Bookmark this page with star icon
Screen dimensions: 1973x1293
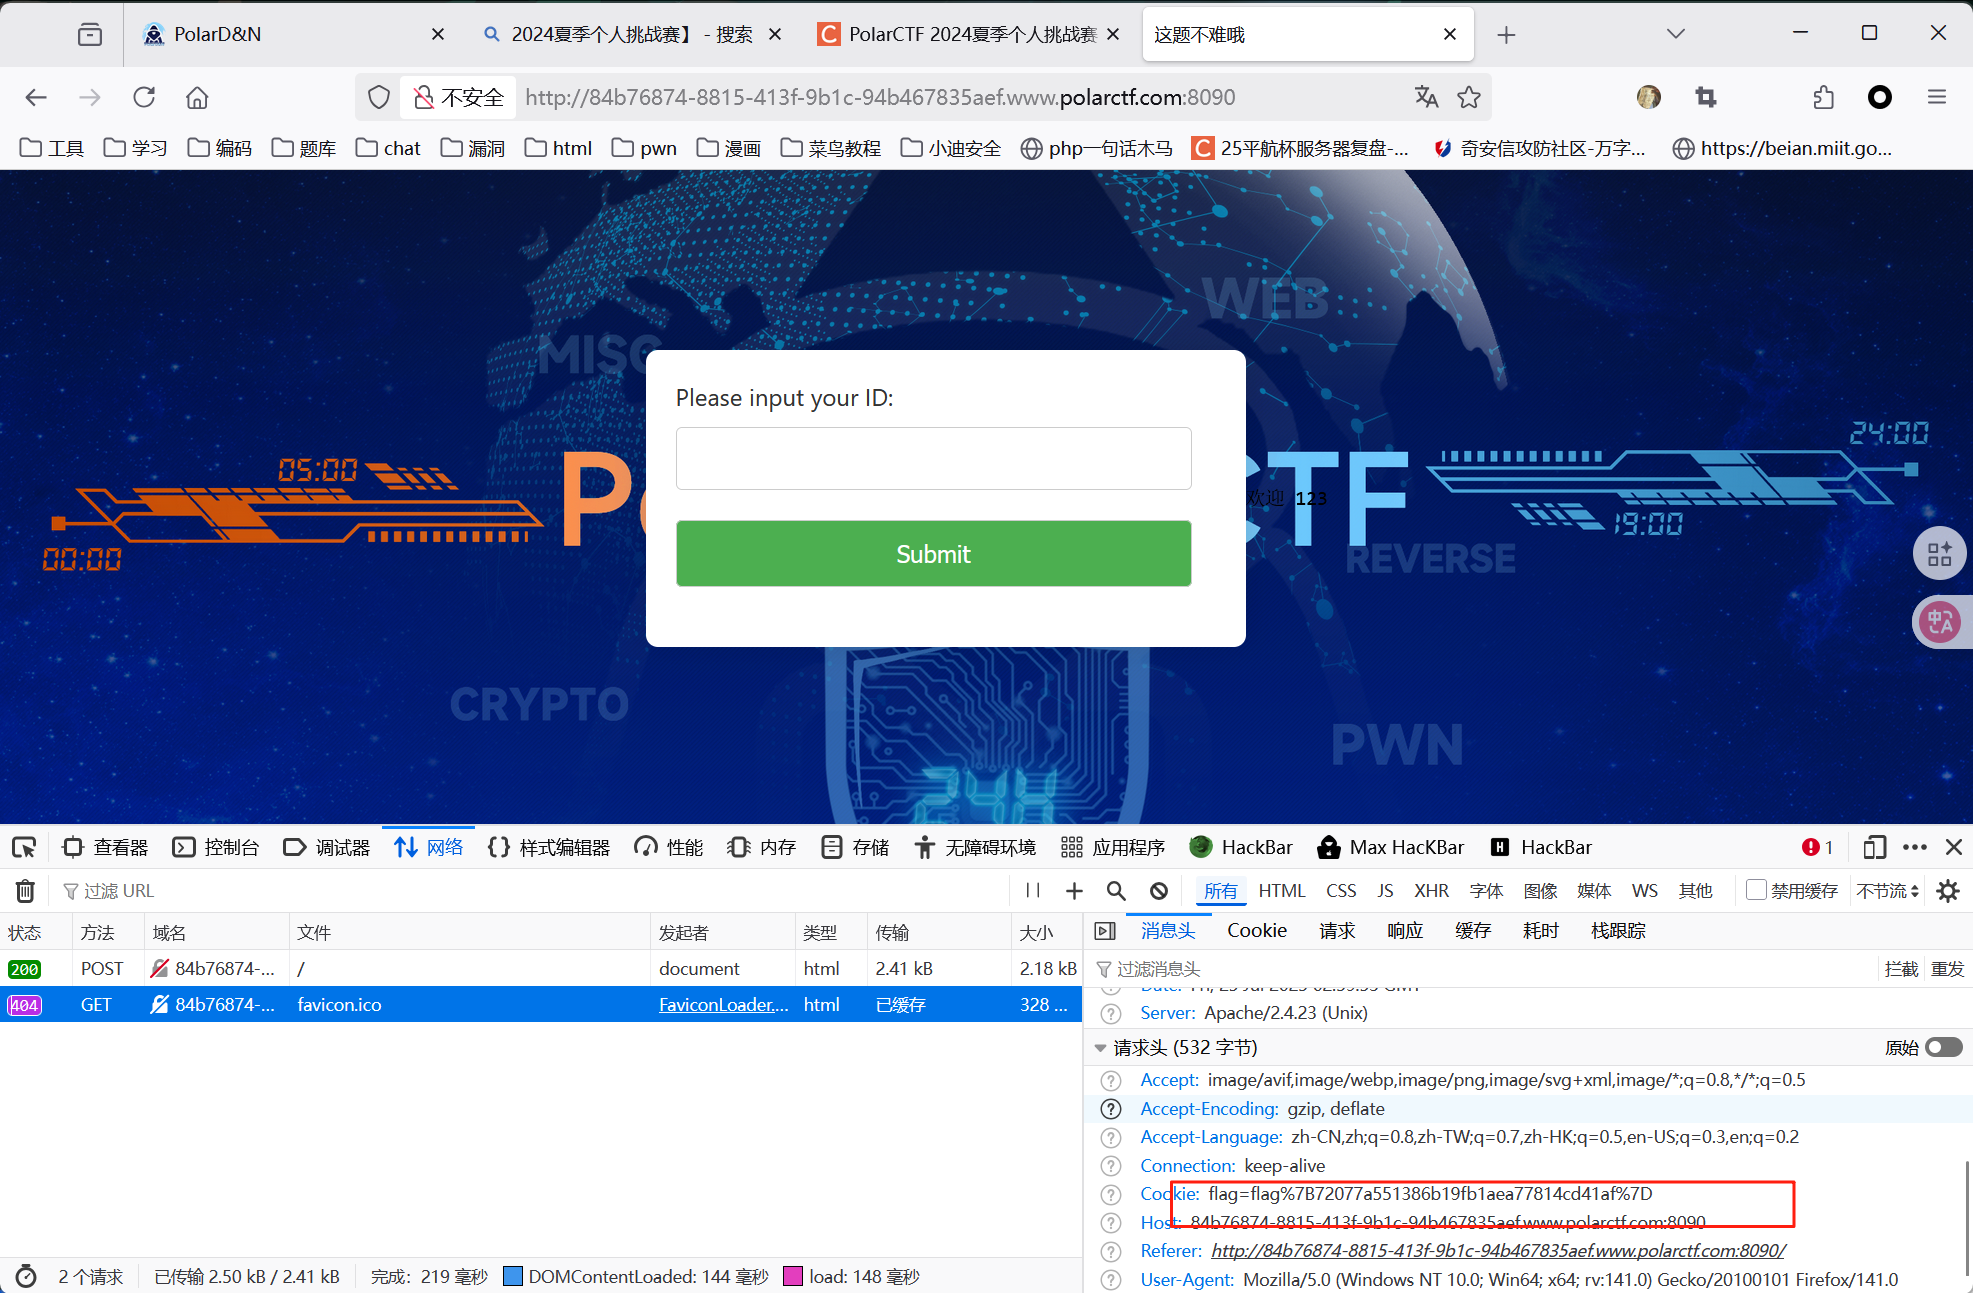point(1469,97)
